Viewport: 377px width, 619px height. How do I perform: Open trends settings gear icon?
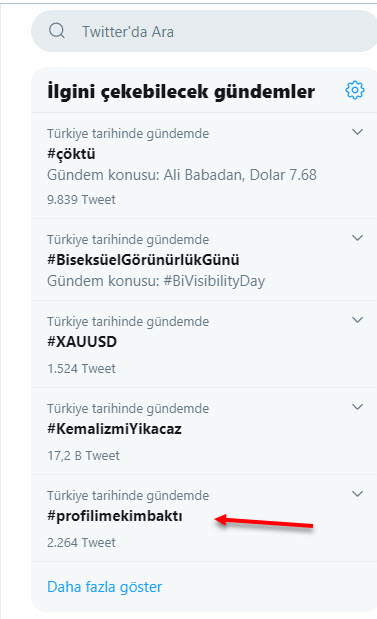pyautogui.click(x=354, y=90)
